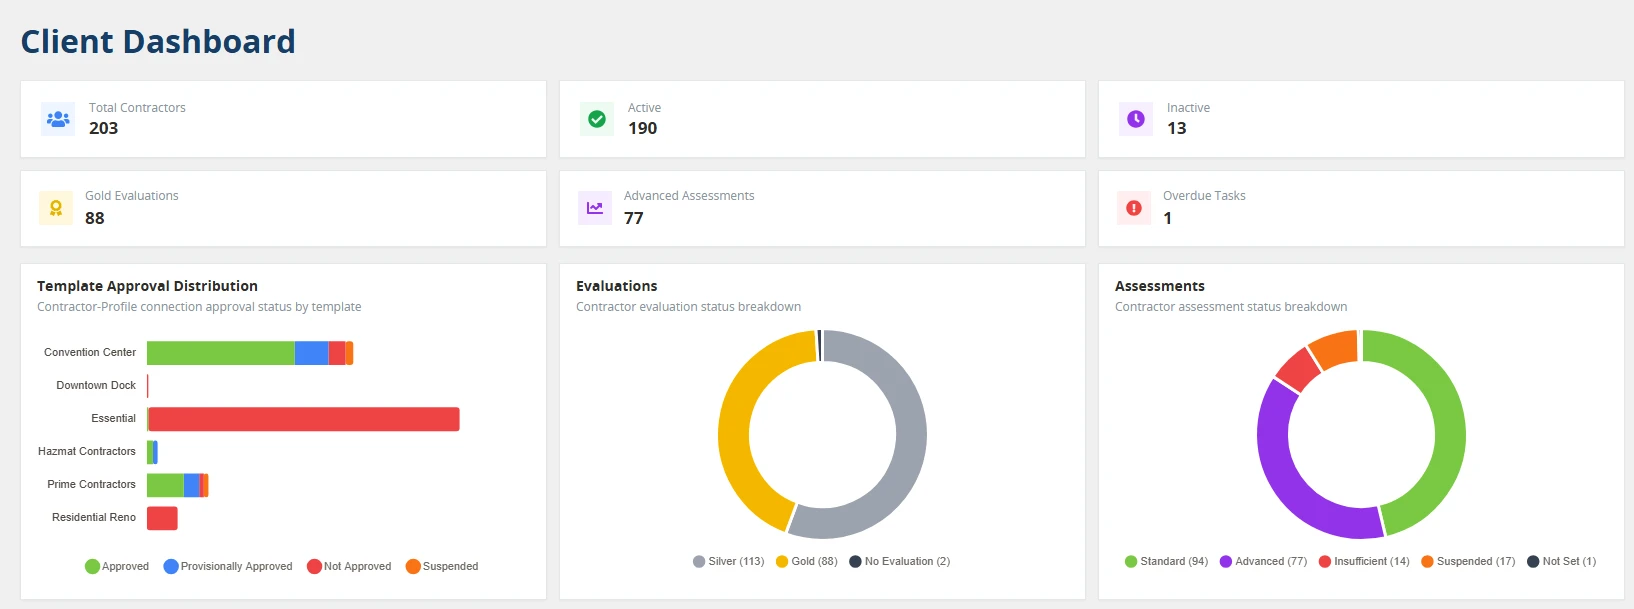Open the Total Contractors 203 card
Viewport: 1634px width, 609px height.
tap(283, 119)
